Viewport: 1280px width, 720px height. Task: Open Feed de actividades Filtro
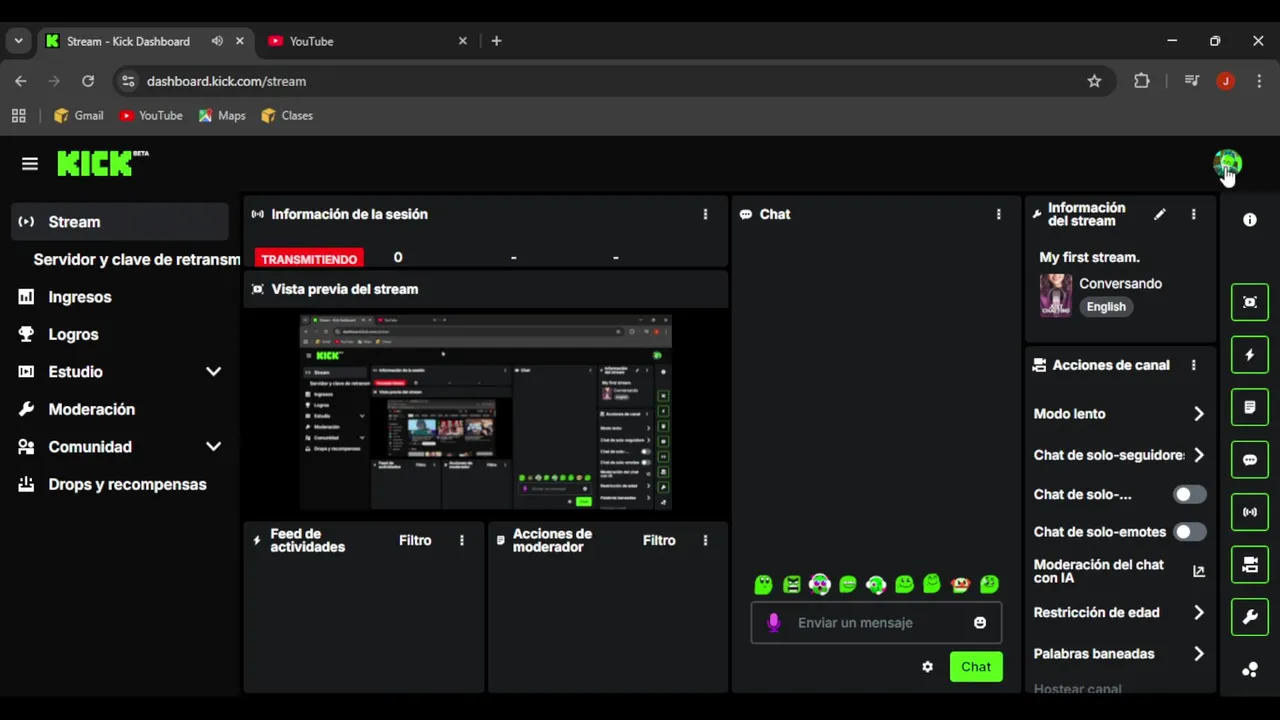[x=415, y=540]
